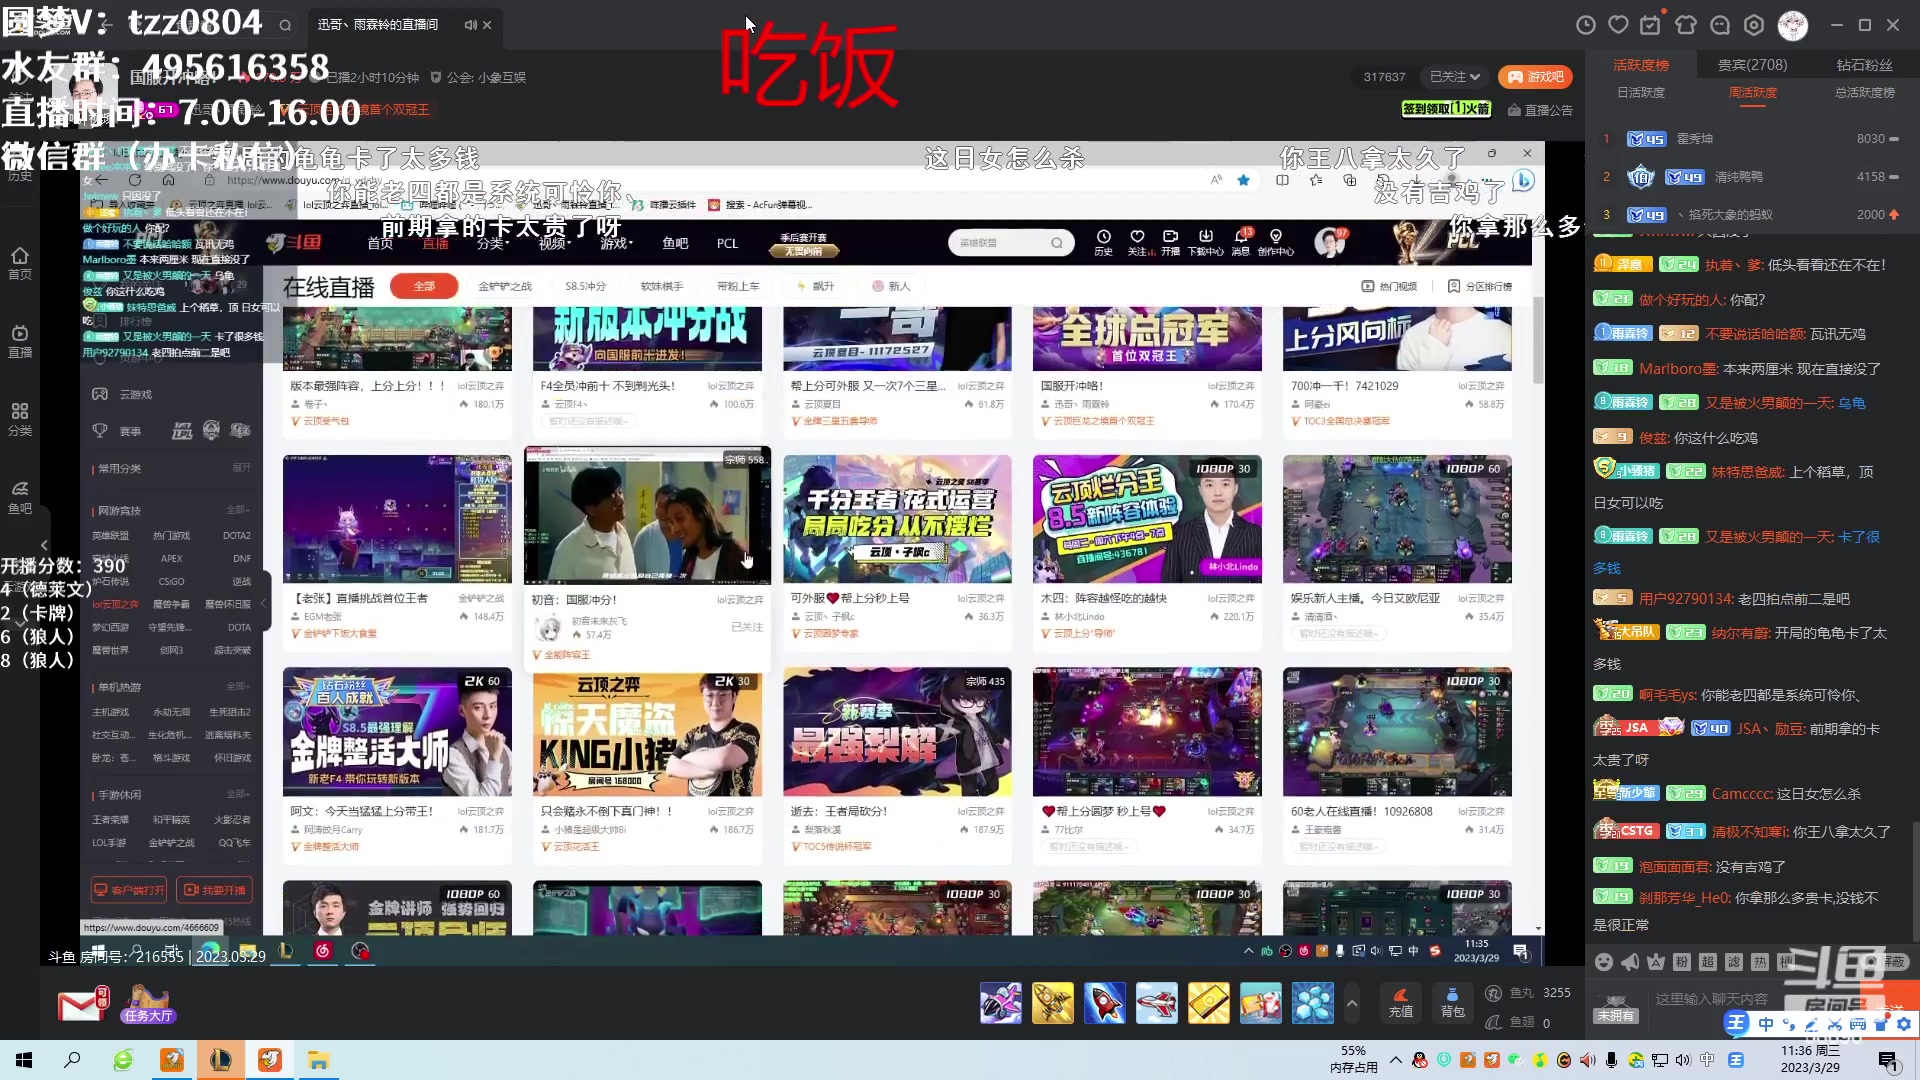Open 充值 recharge button
1920x1080 pixels.
click(x=1401, y=1003)
